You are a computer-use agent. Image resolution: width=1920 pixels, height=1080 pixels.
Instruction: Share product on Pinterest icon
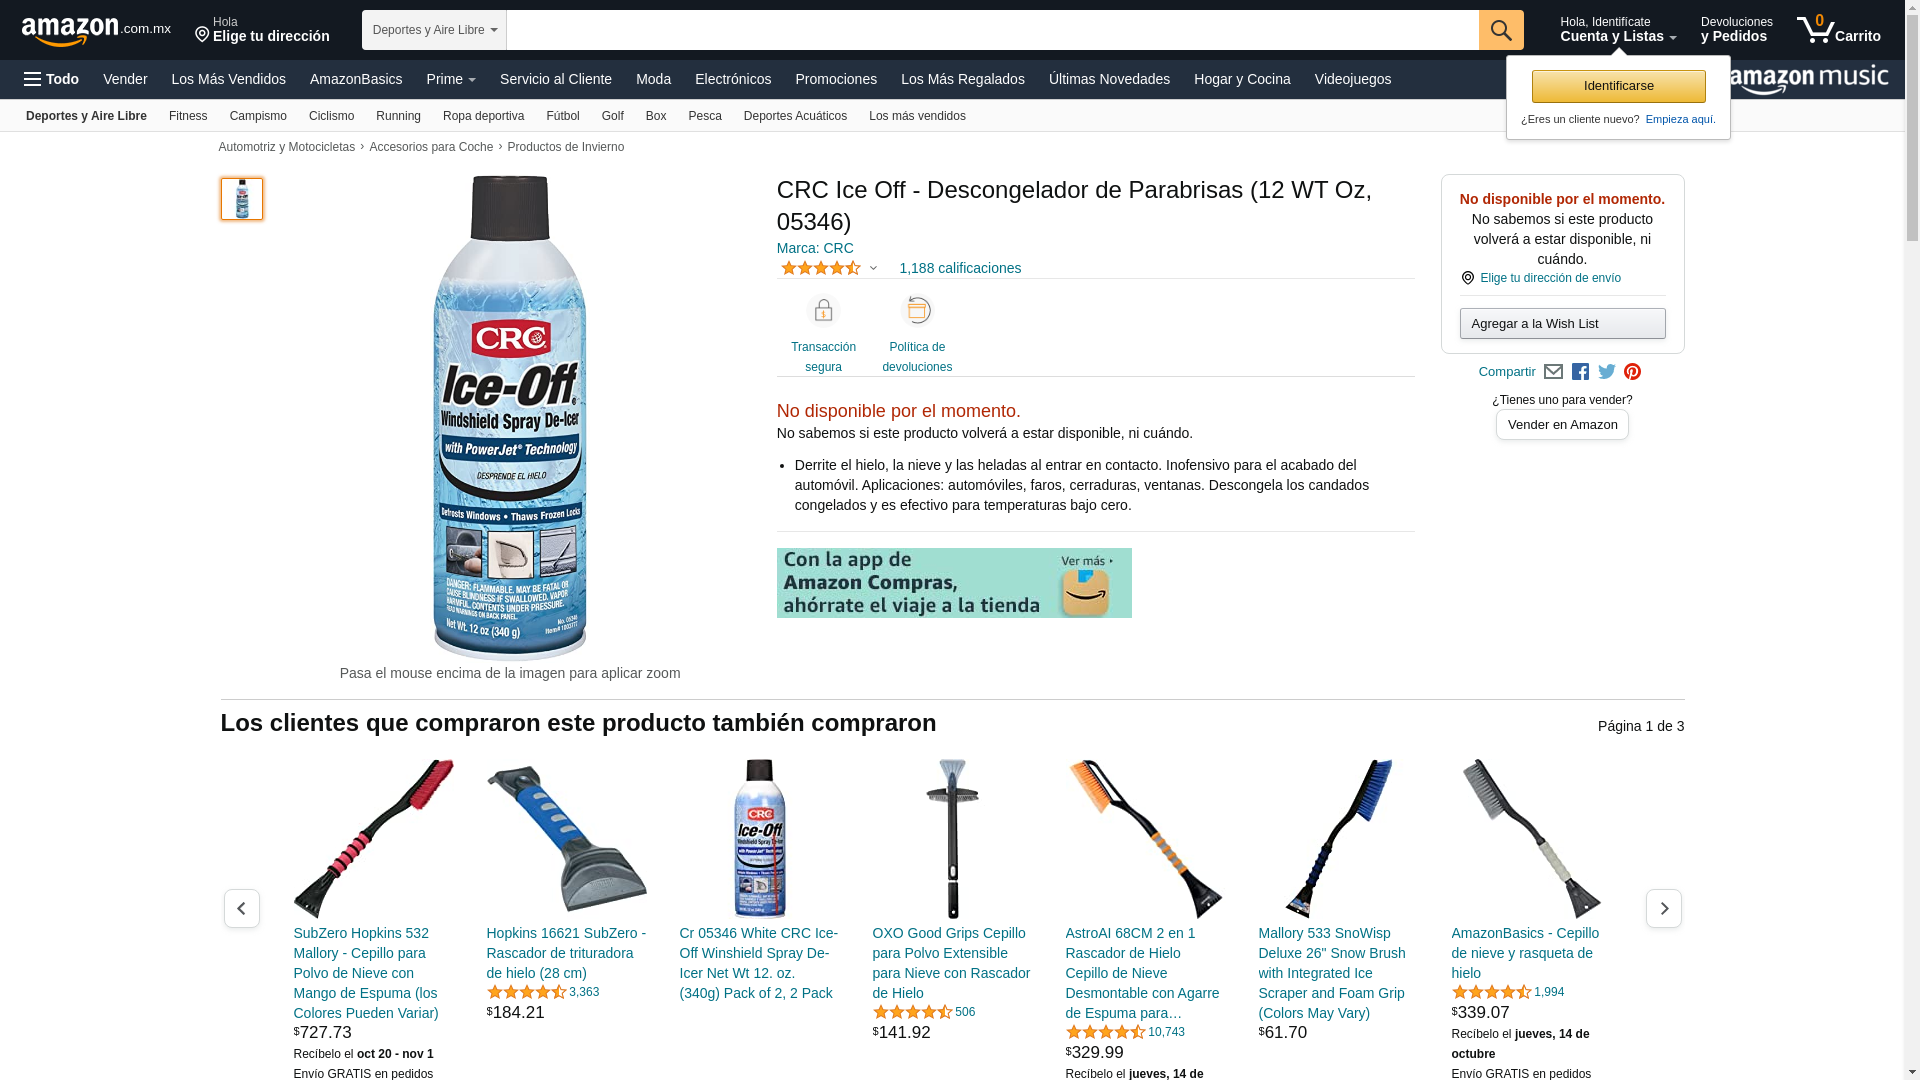pyautogui.click(x=1633, y=372)
